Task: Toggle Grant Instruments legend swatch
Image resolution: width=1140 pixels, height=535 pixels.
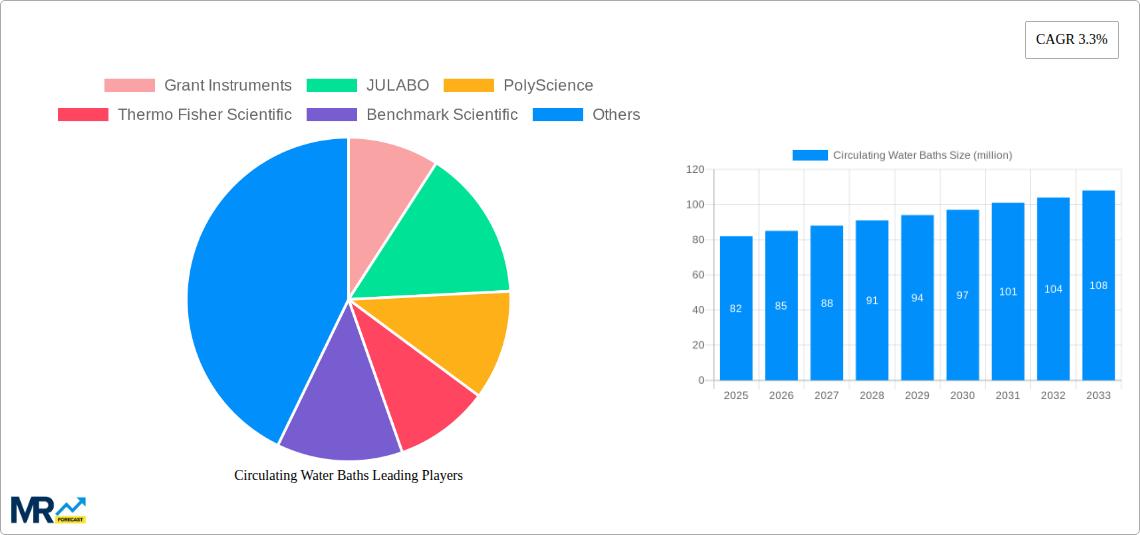Action: tap(129, 86)
